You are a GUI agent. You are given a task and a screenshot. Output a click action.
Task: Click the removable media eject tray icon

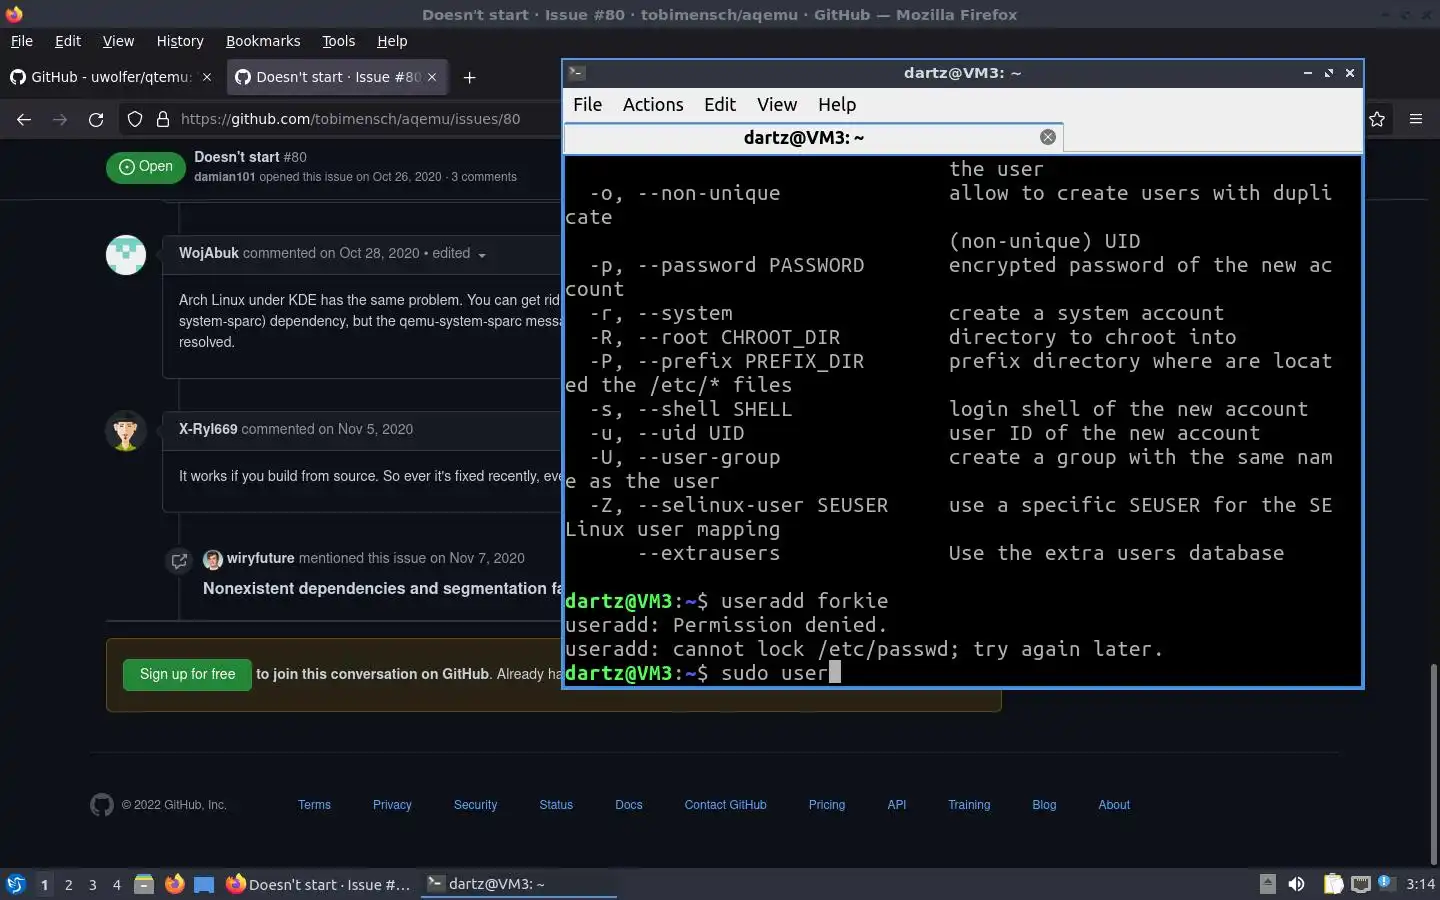click(1267, 883)
